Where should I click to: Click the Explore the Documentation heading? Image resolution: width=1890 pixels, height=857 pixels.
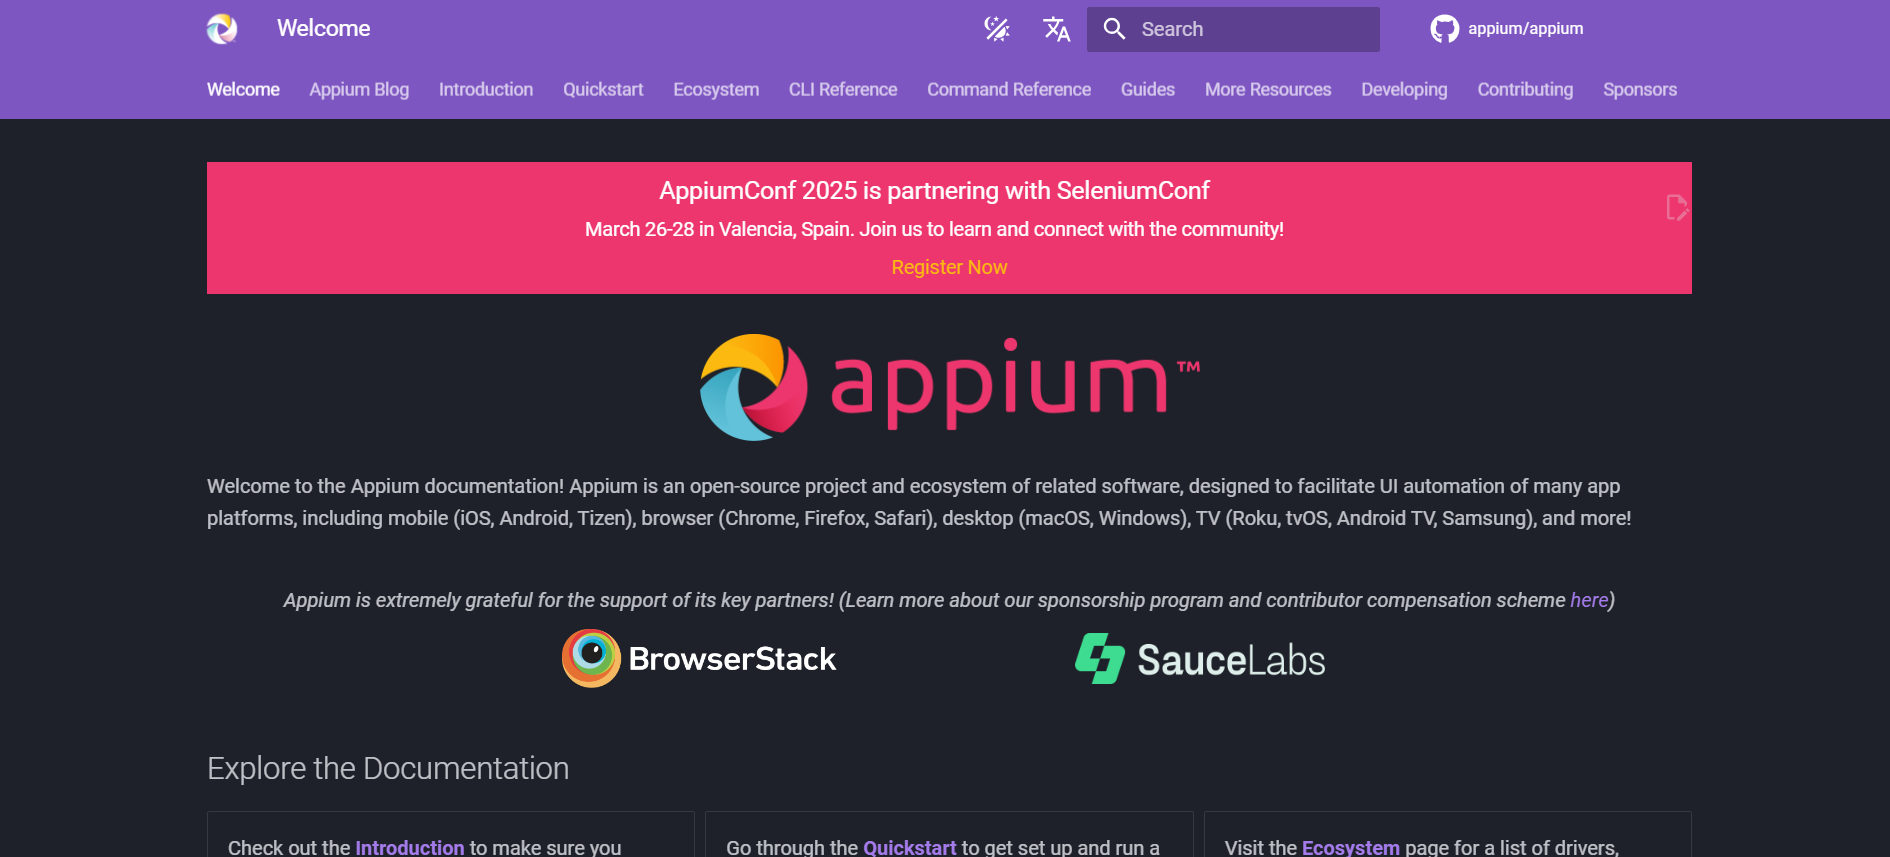(x=388, y=768)
